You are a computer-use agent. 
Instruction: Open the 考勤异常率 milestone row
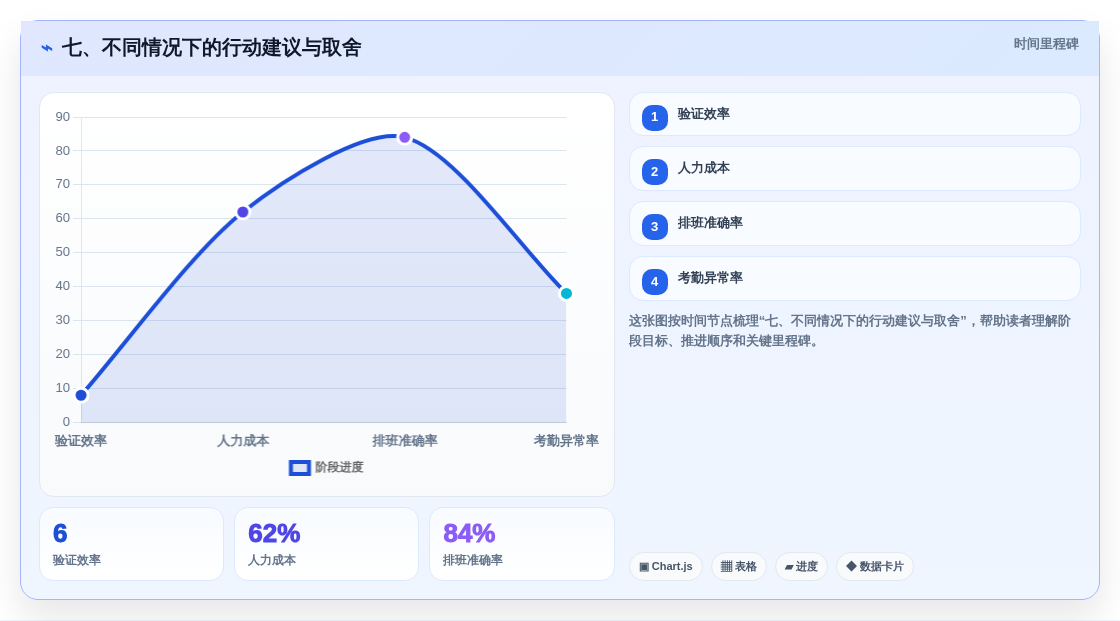[854, 279]
